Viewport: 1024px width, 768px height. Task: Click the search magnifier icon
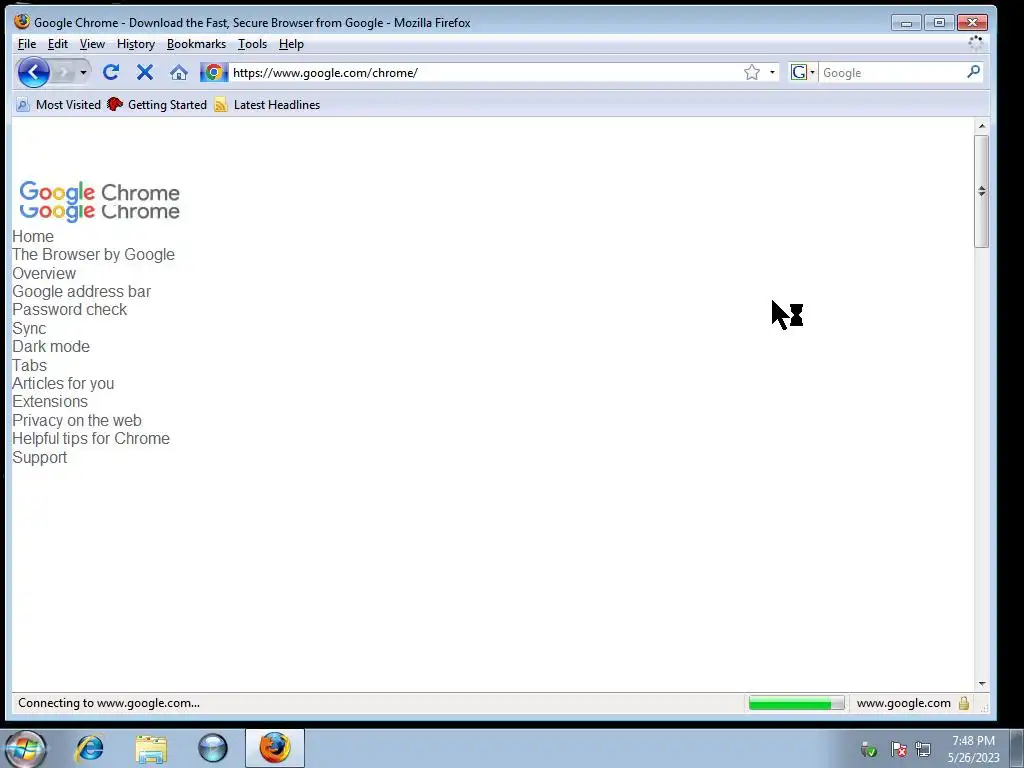pyautogui.click(x=973, y=72)
